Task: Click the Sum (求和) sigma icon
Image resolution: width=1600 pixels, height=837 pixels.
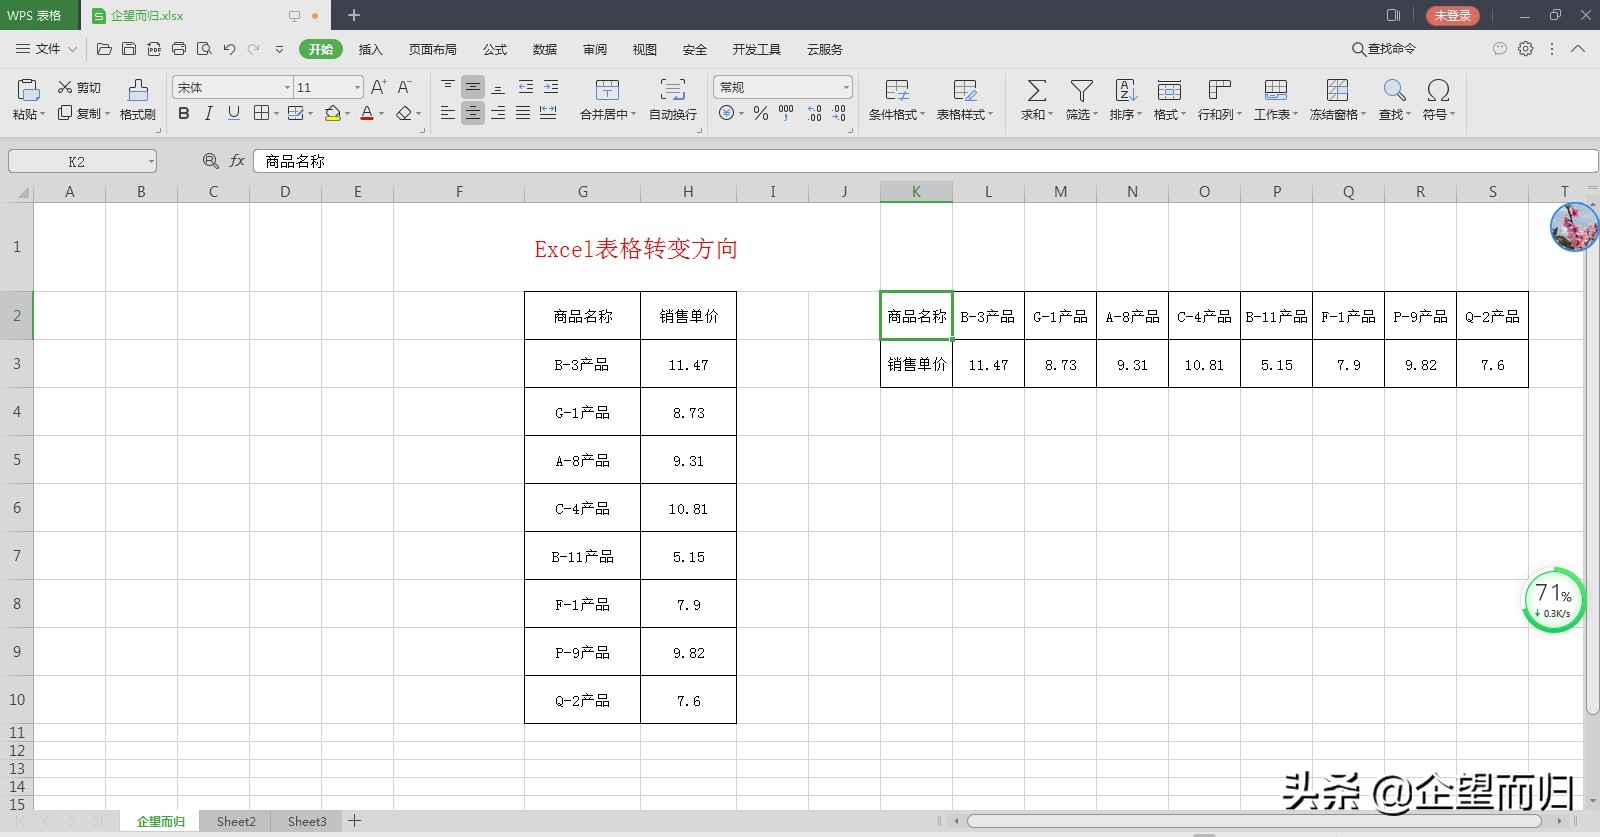Action: (x=1037, y=91)
